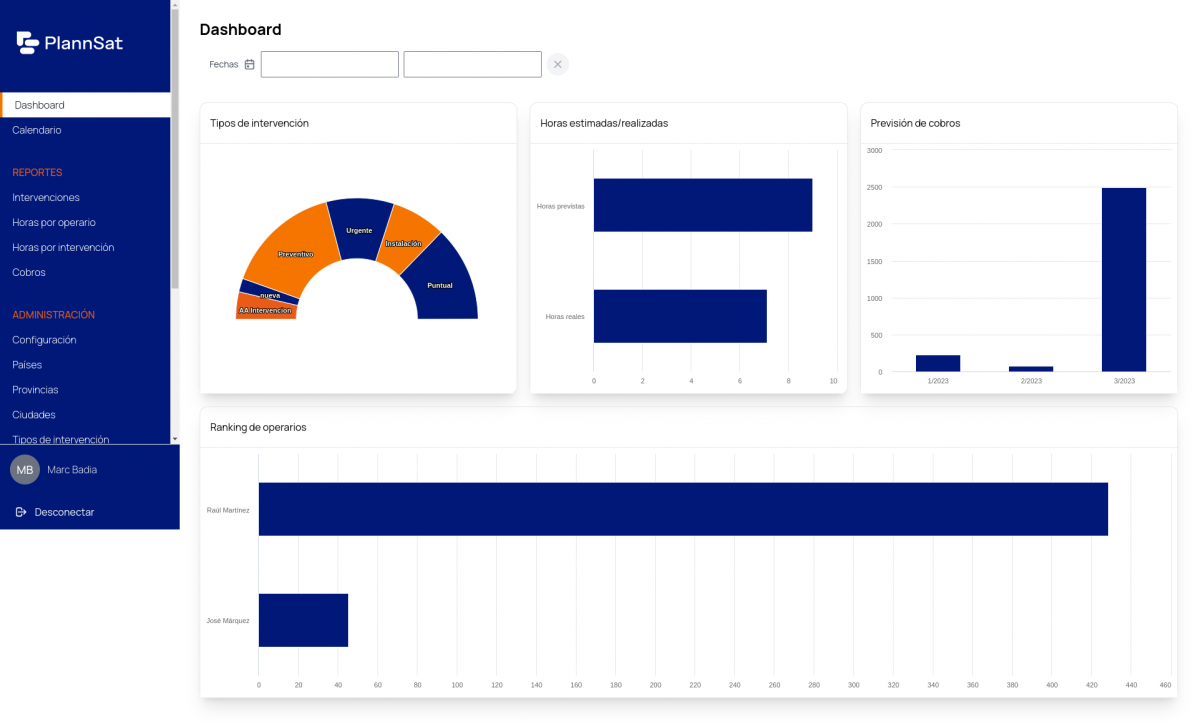1198x723 pixels.
Task: Click the PlannSat logo icon
Action: click(x=28, y=43)
